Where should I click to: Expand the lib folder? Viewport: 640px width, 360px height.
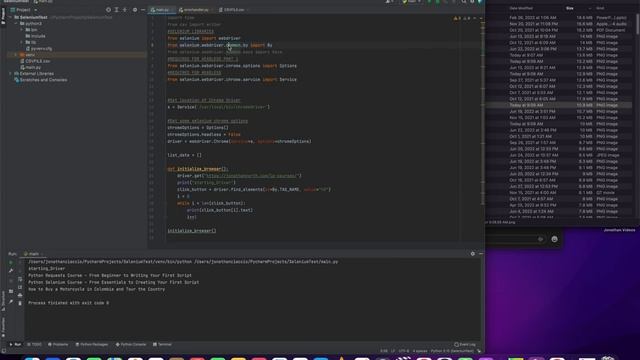pos(22,42)
